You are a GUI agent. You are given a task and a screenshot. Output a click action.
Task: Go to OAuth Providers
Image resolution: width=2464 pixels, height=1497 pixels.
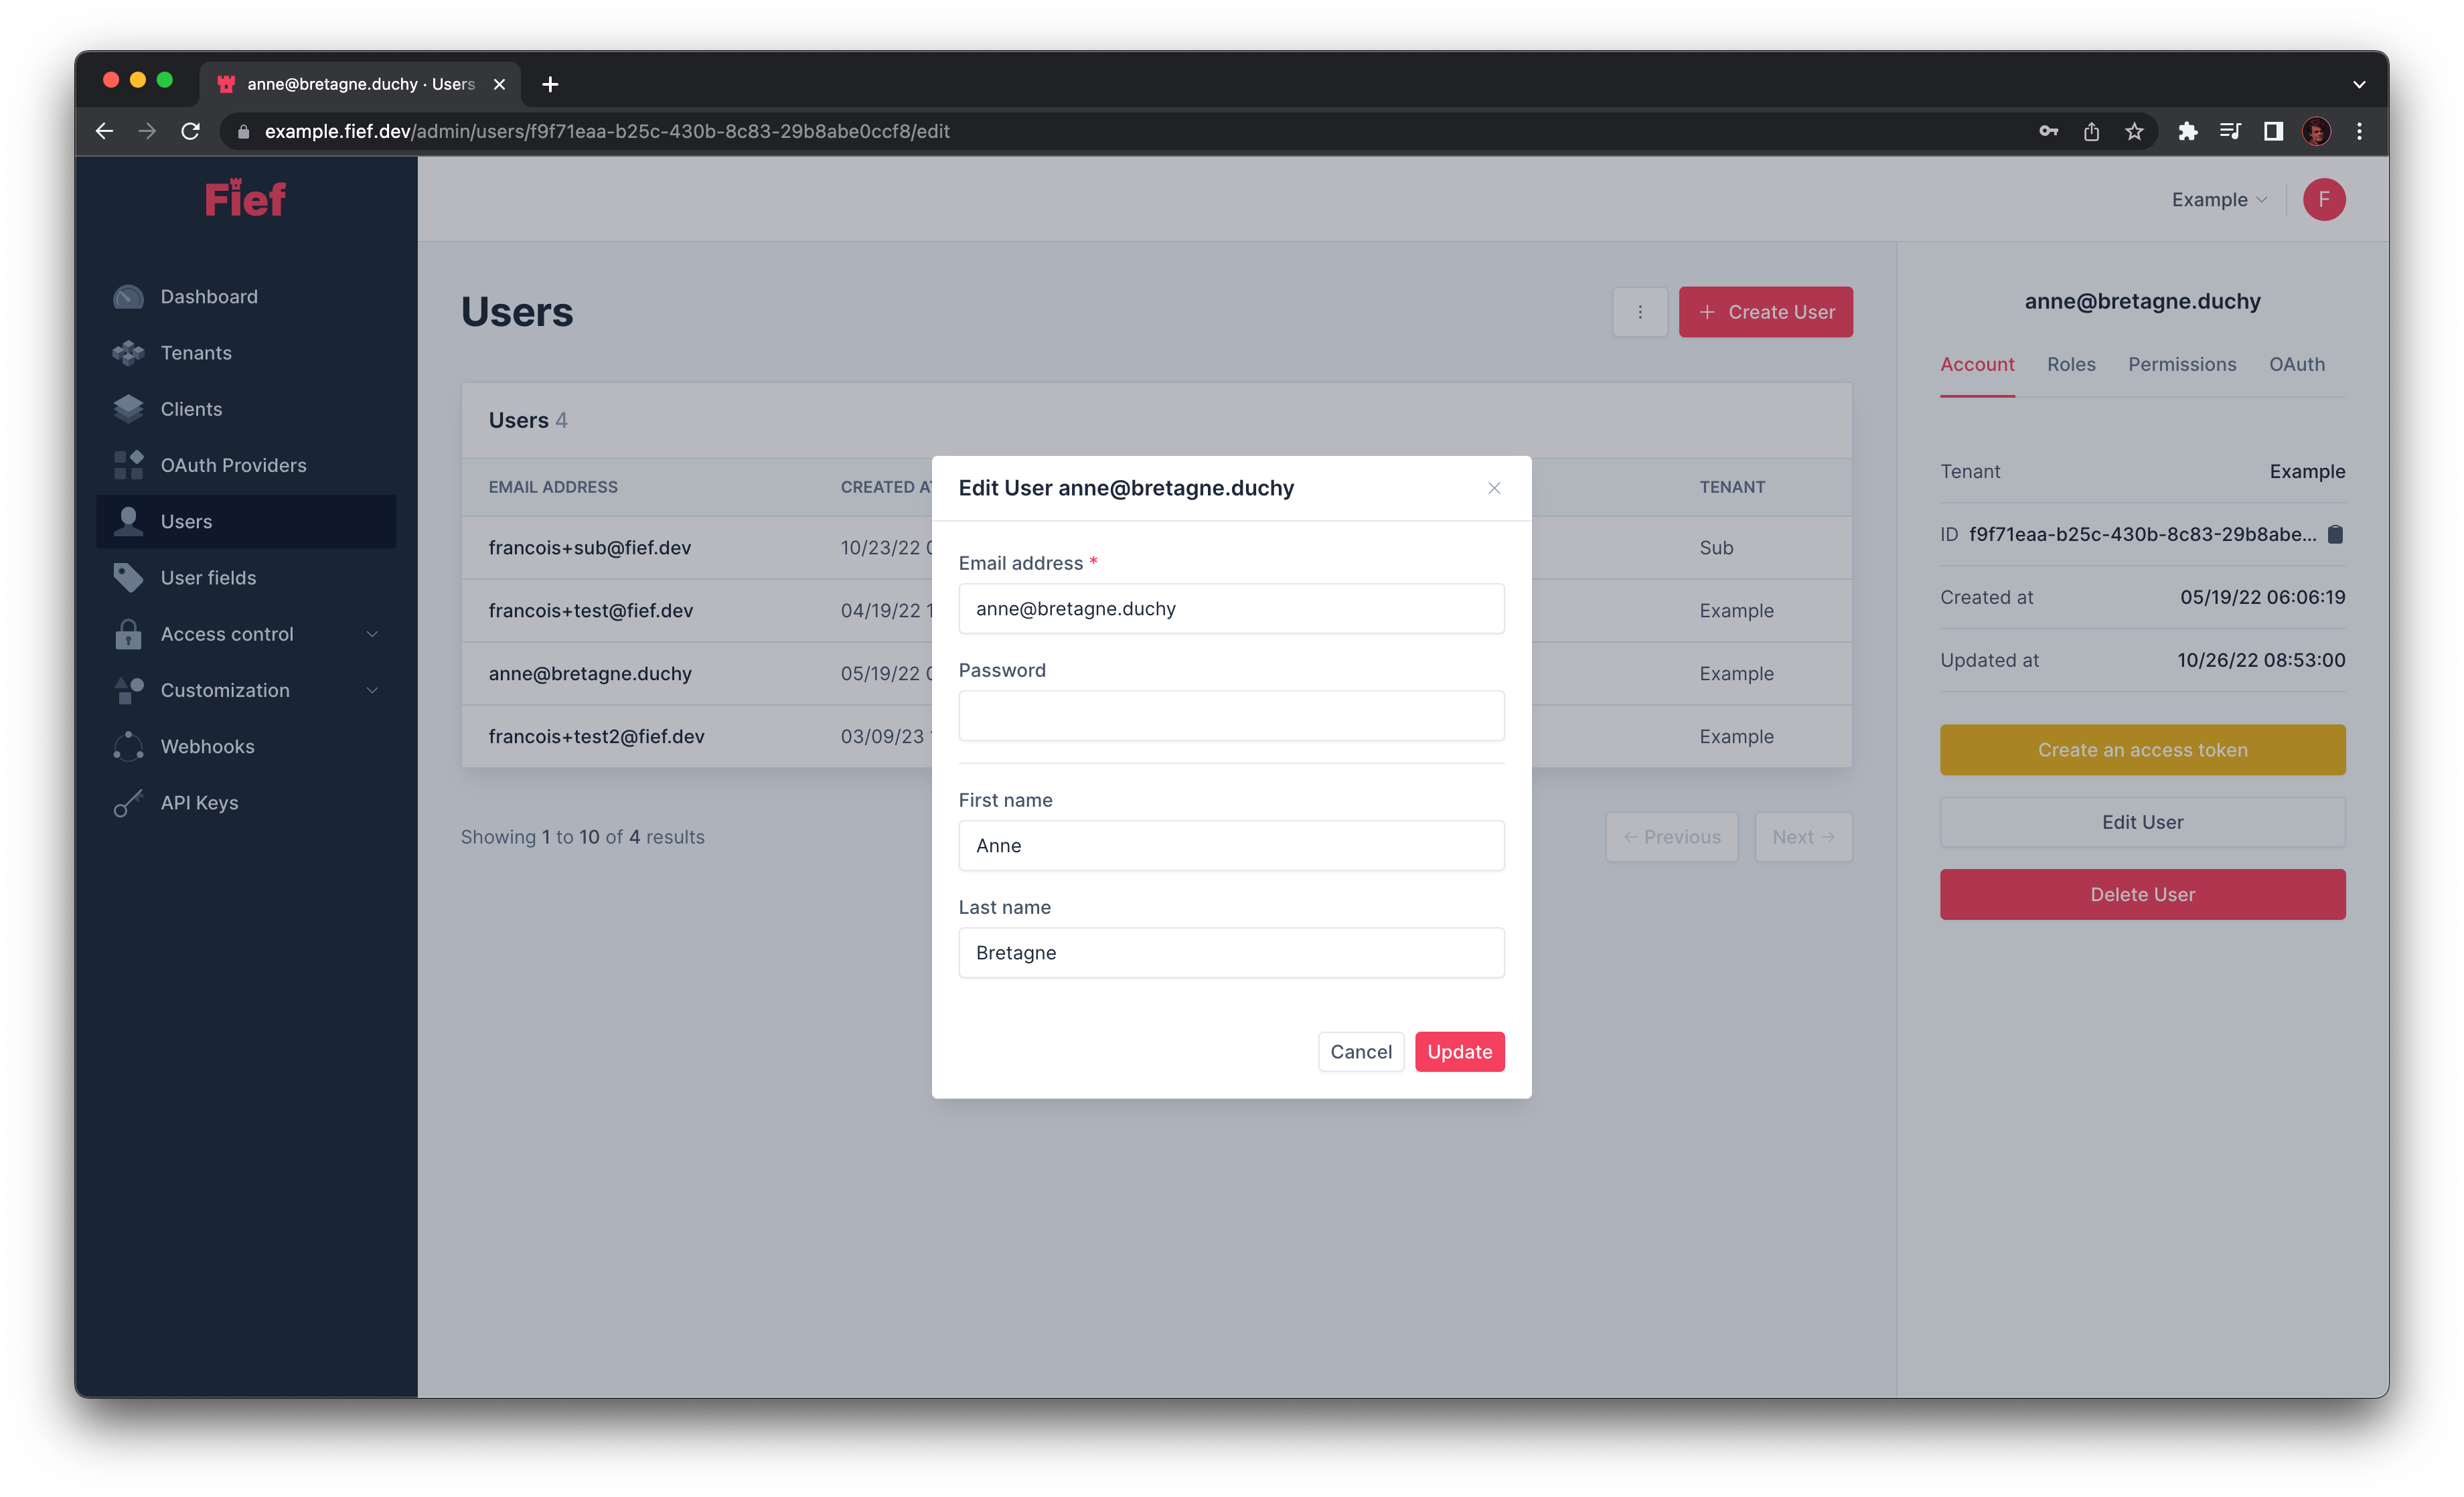(234, 464)
